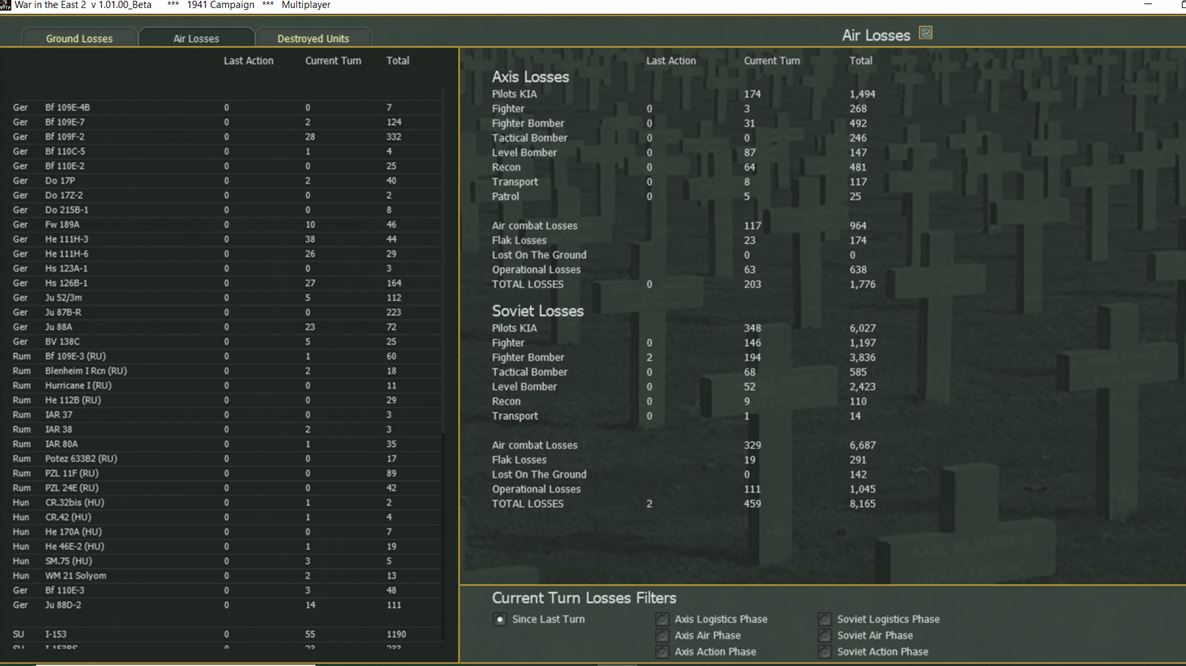Select the Fw 189A row
1186x666 pixels.
pyautogui.click(x=225, y=225)
